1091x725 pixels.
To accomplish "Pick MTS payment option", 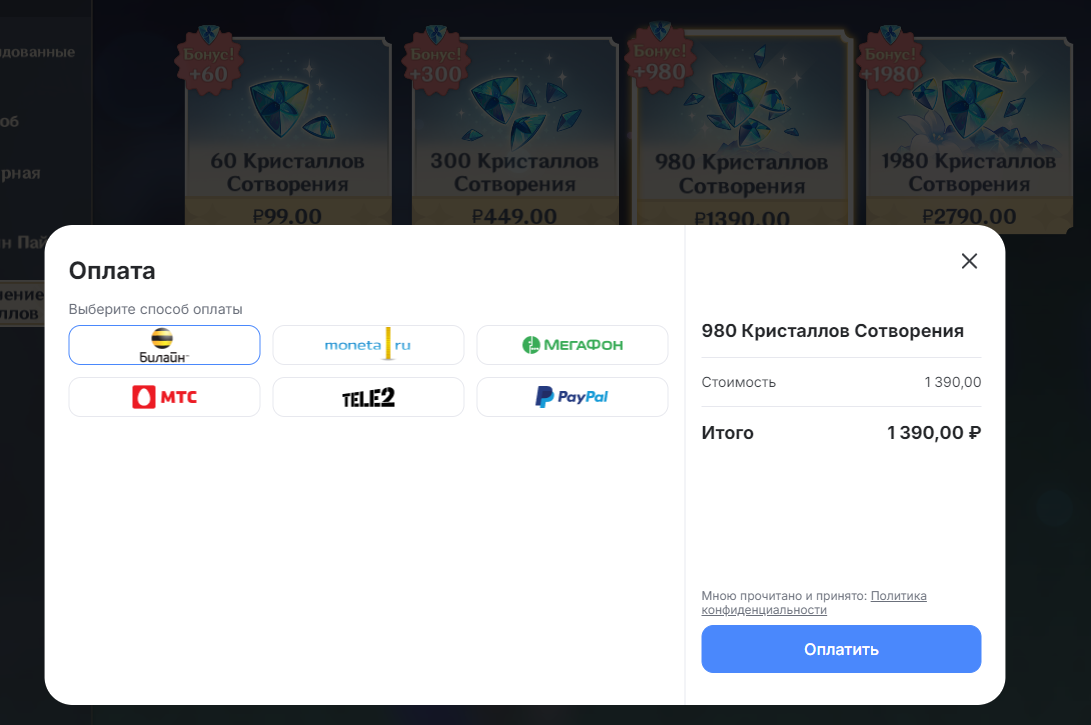I will tap(164, 397).
